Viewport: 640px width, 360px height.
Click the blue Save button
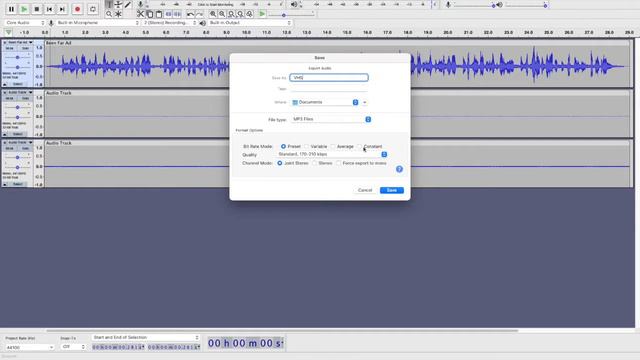tap(392, 190)
